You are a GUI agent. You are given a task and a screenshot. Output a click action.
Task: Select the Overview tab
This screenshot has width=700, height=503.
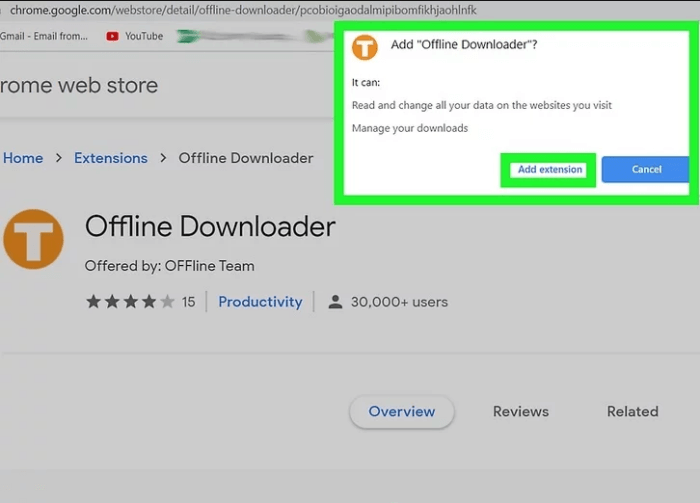tap(402, 411)
